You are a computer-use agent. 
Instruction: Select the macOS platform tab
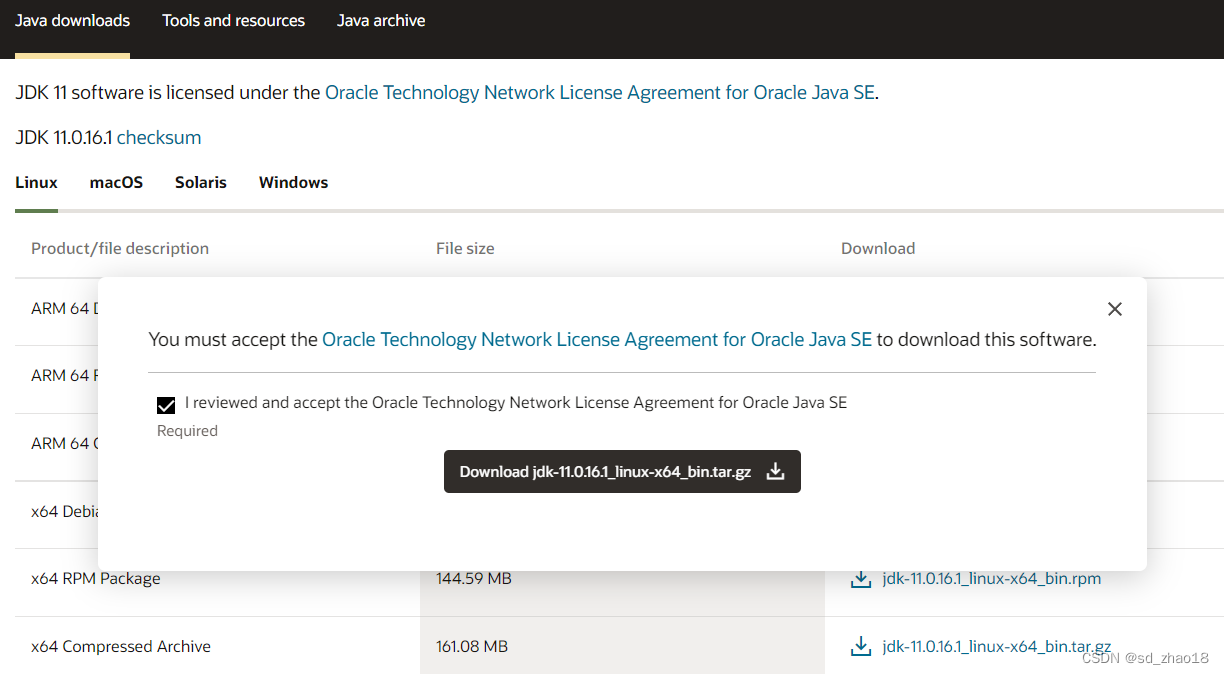tap(116, 183)
